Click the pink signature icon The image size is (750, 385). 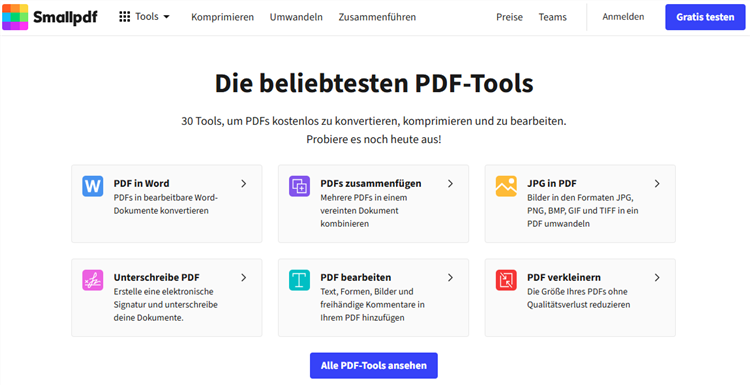[93, 280]
